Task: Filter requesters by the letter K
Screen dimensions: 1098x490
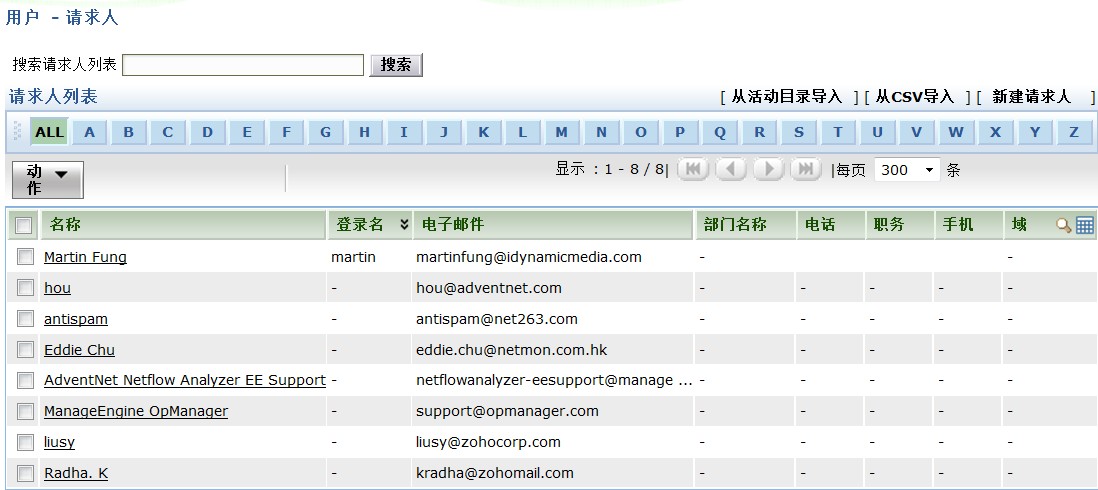Action: point(483,132)
